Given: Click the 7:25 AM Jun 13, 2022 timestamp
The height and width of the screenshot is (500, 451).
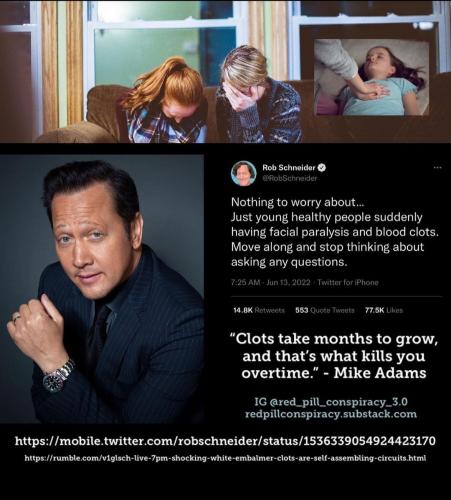Looking at the screenshot, I should 270,282.
